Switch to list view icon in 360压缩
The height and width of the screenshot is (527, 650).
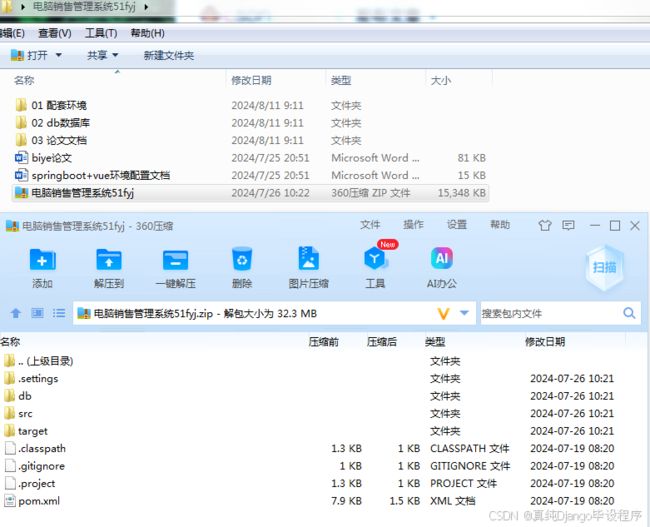point(59,313)
